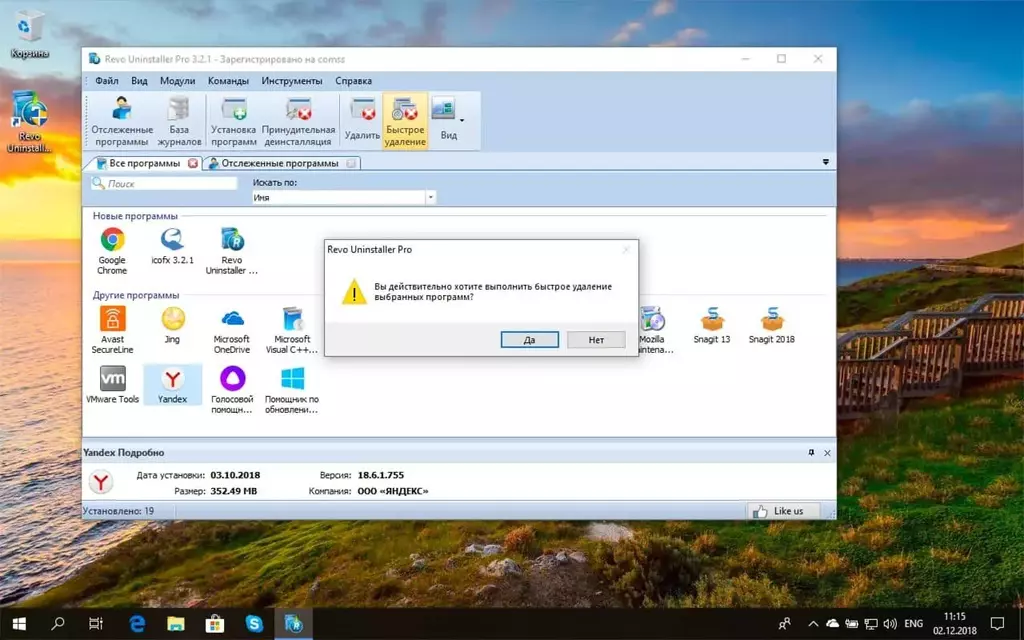Select Yandex program icon
Screen dimensions: 1024x640
pos(172,385)
